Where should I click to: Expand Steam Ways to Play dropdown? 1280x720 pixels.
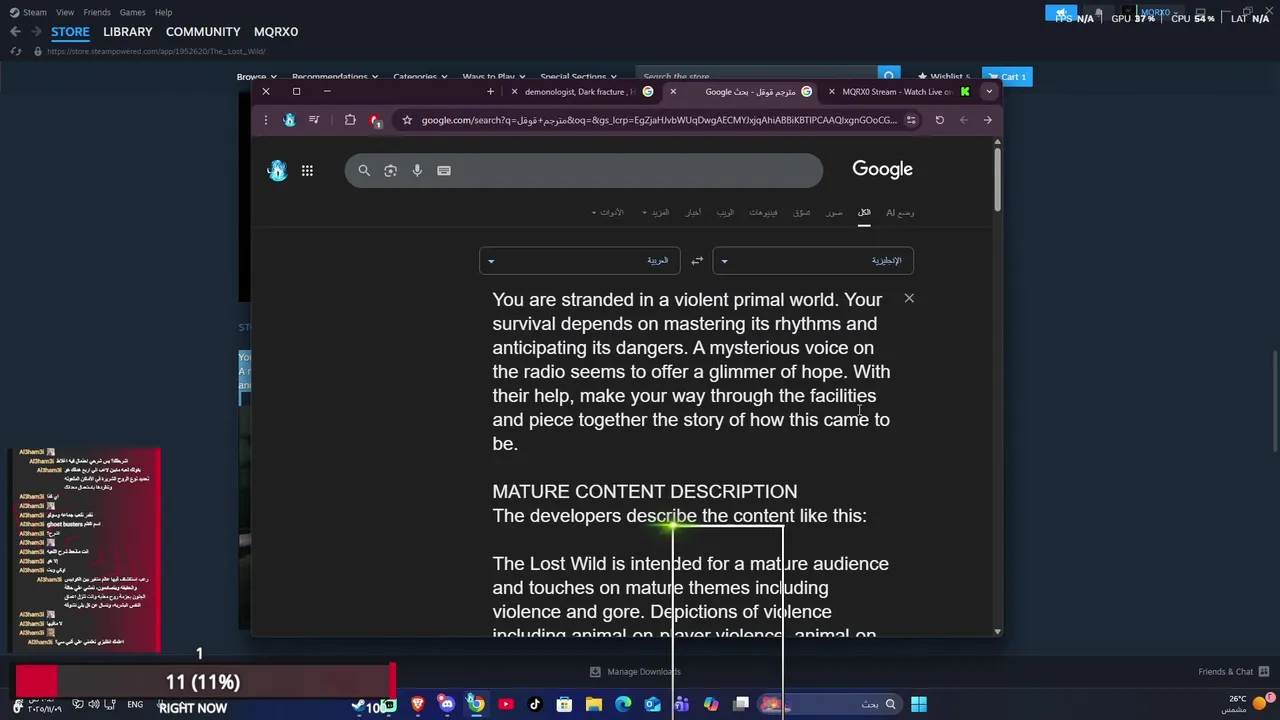[493, 77]
